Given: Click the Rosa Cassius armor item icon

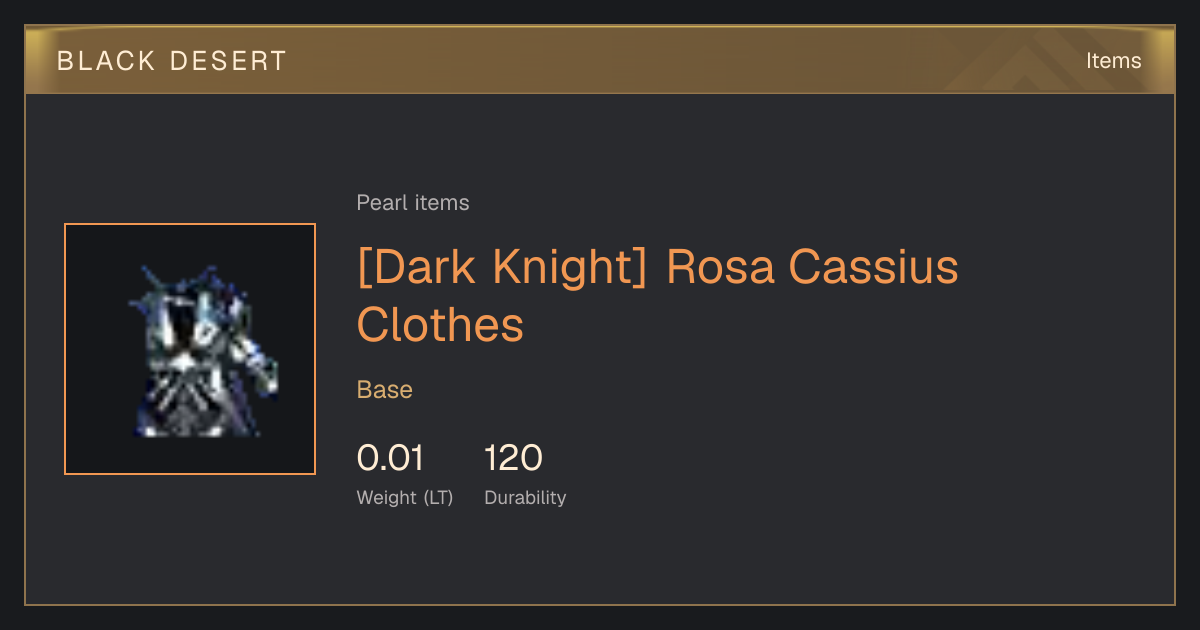Looking at the screenshot, I should click(x=203, y=350).
